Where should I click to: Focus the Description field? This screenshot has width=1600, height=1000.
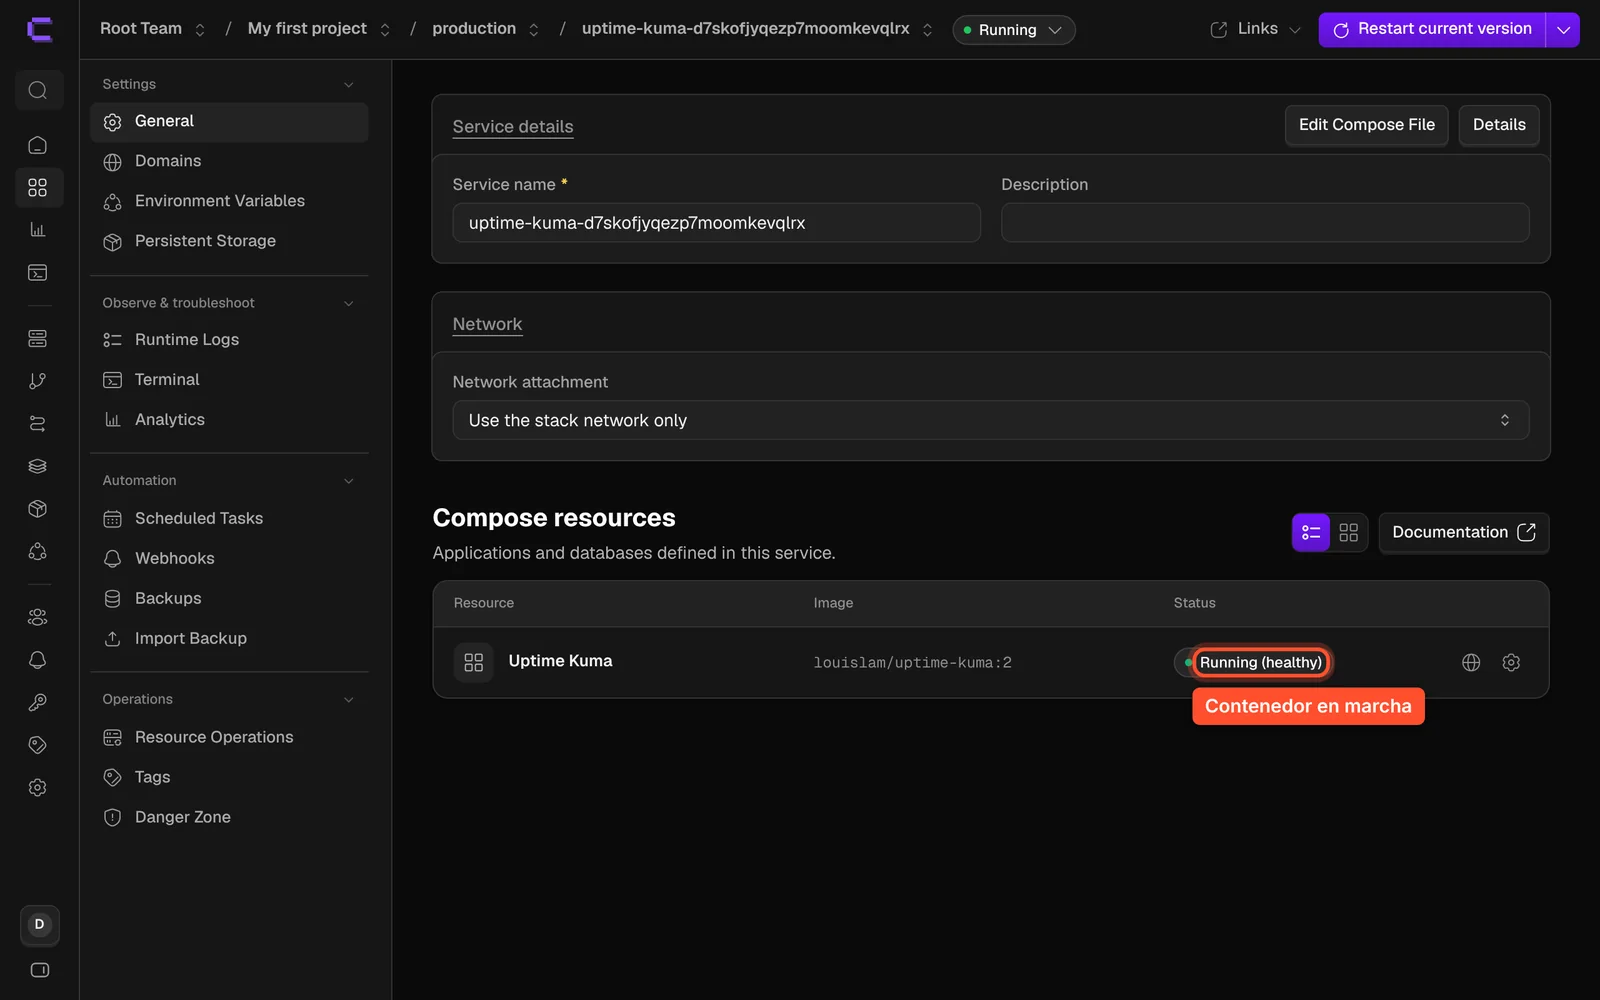(1265, 223)
